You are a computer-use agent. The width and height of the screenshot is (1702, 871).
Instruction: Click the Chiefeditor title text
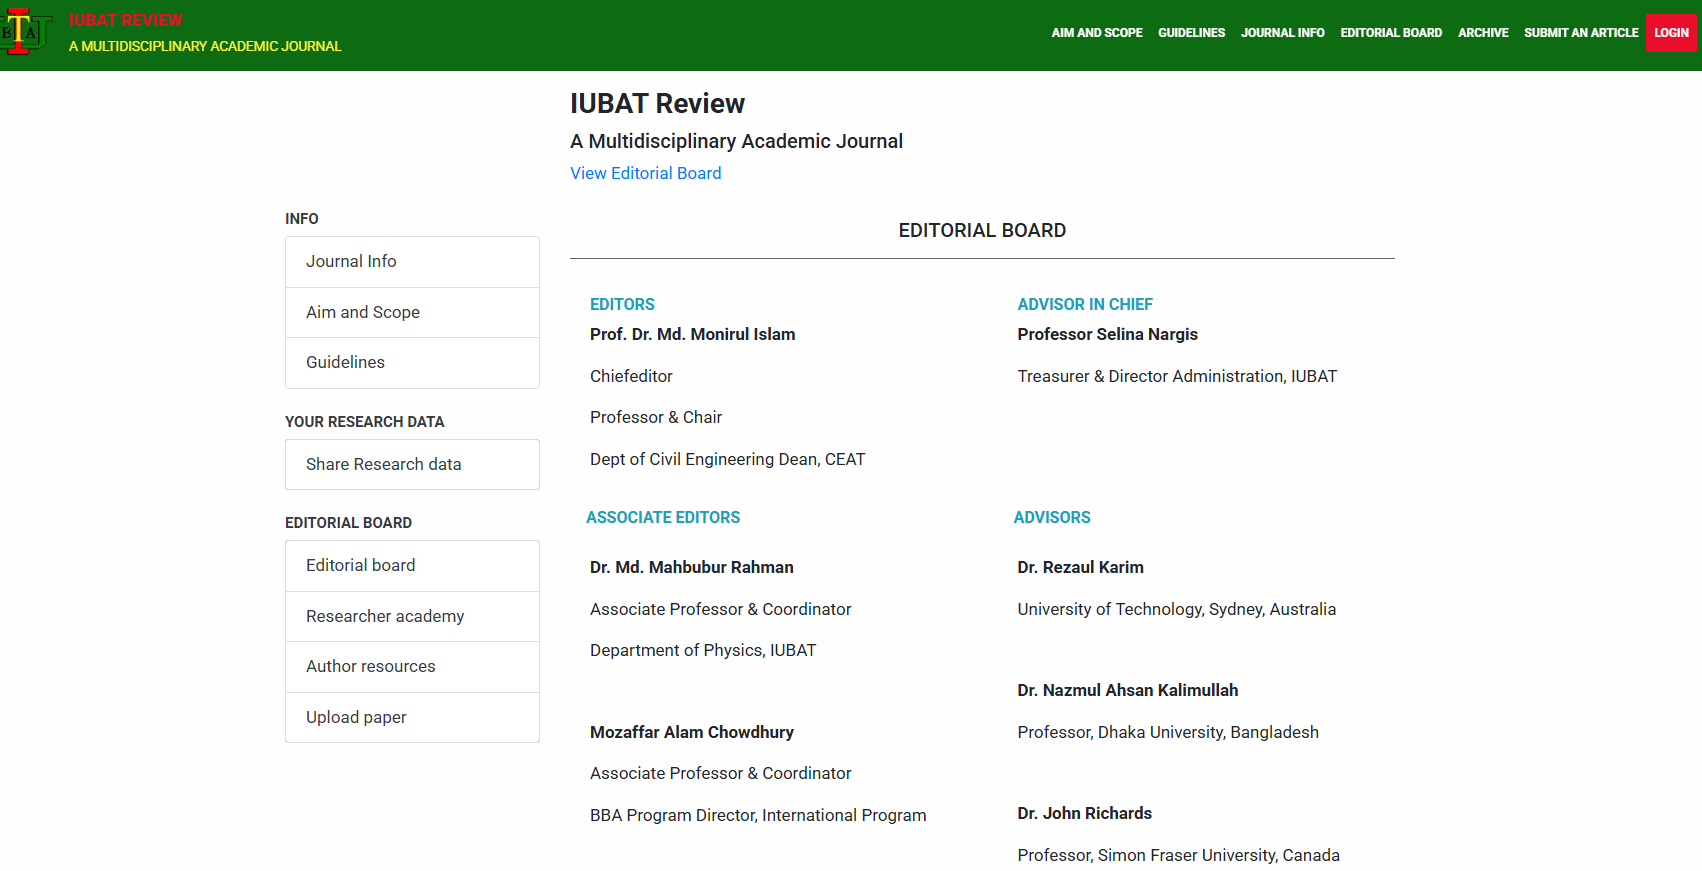point(631,376)
